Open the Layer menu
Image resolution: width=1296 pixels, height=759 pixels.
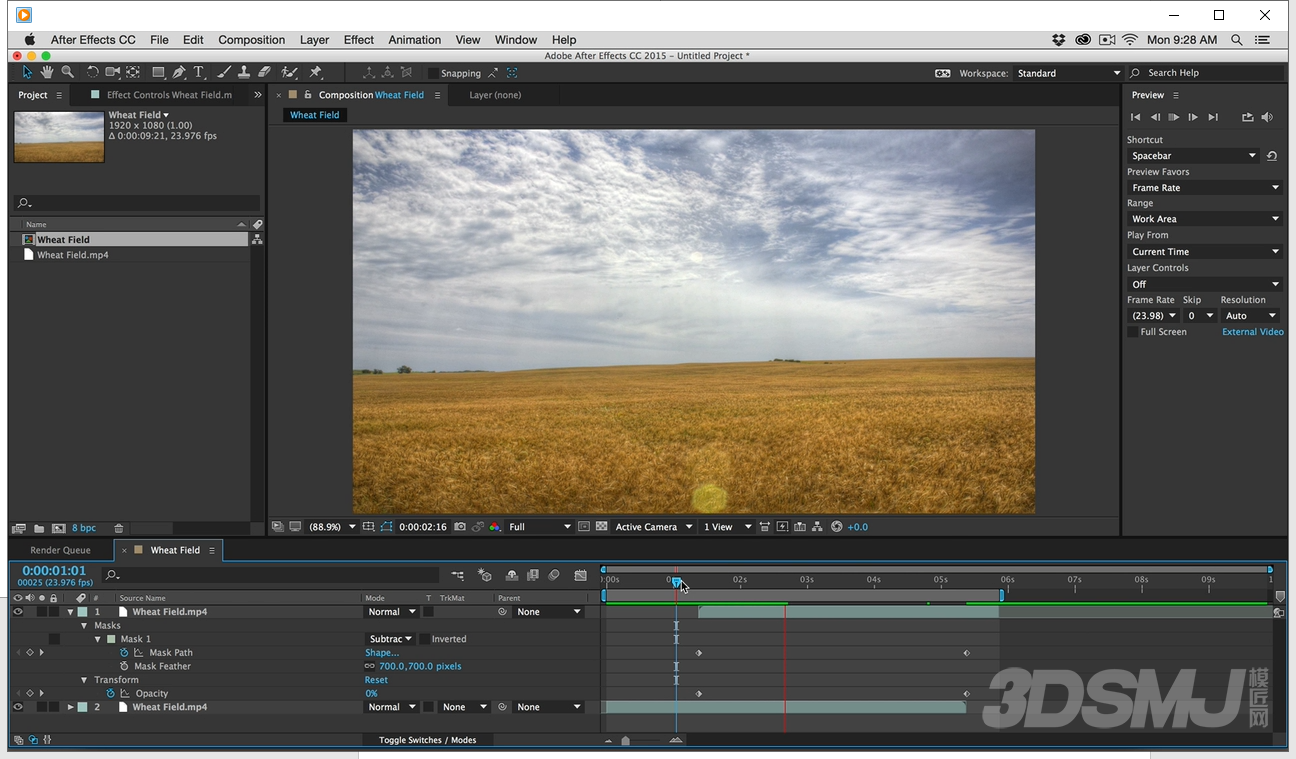click(314, 40)
